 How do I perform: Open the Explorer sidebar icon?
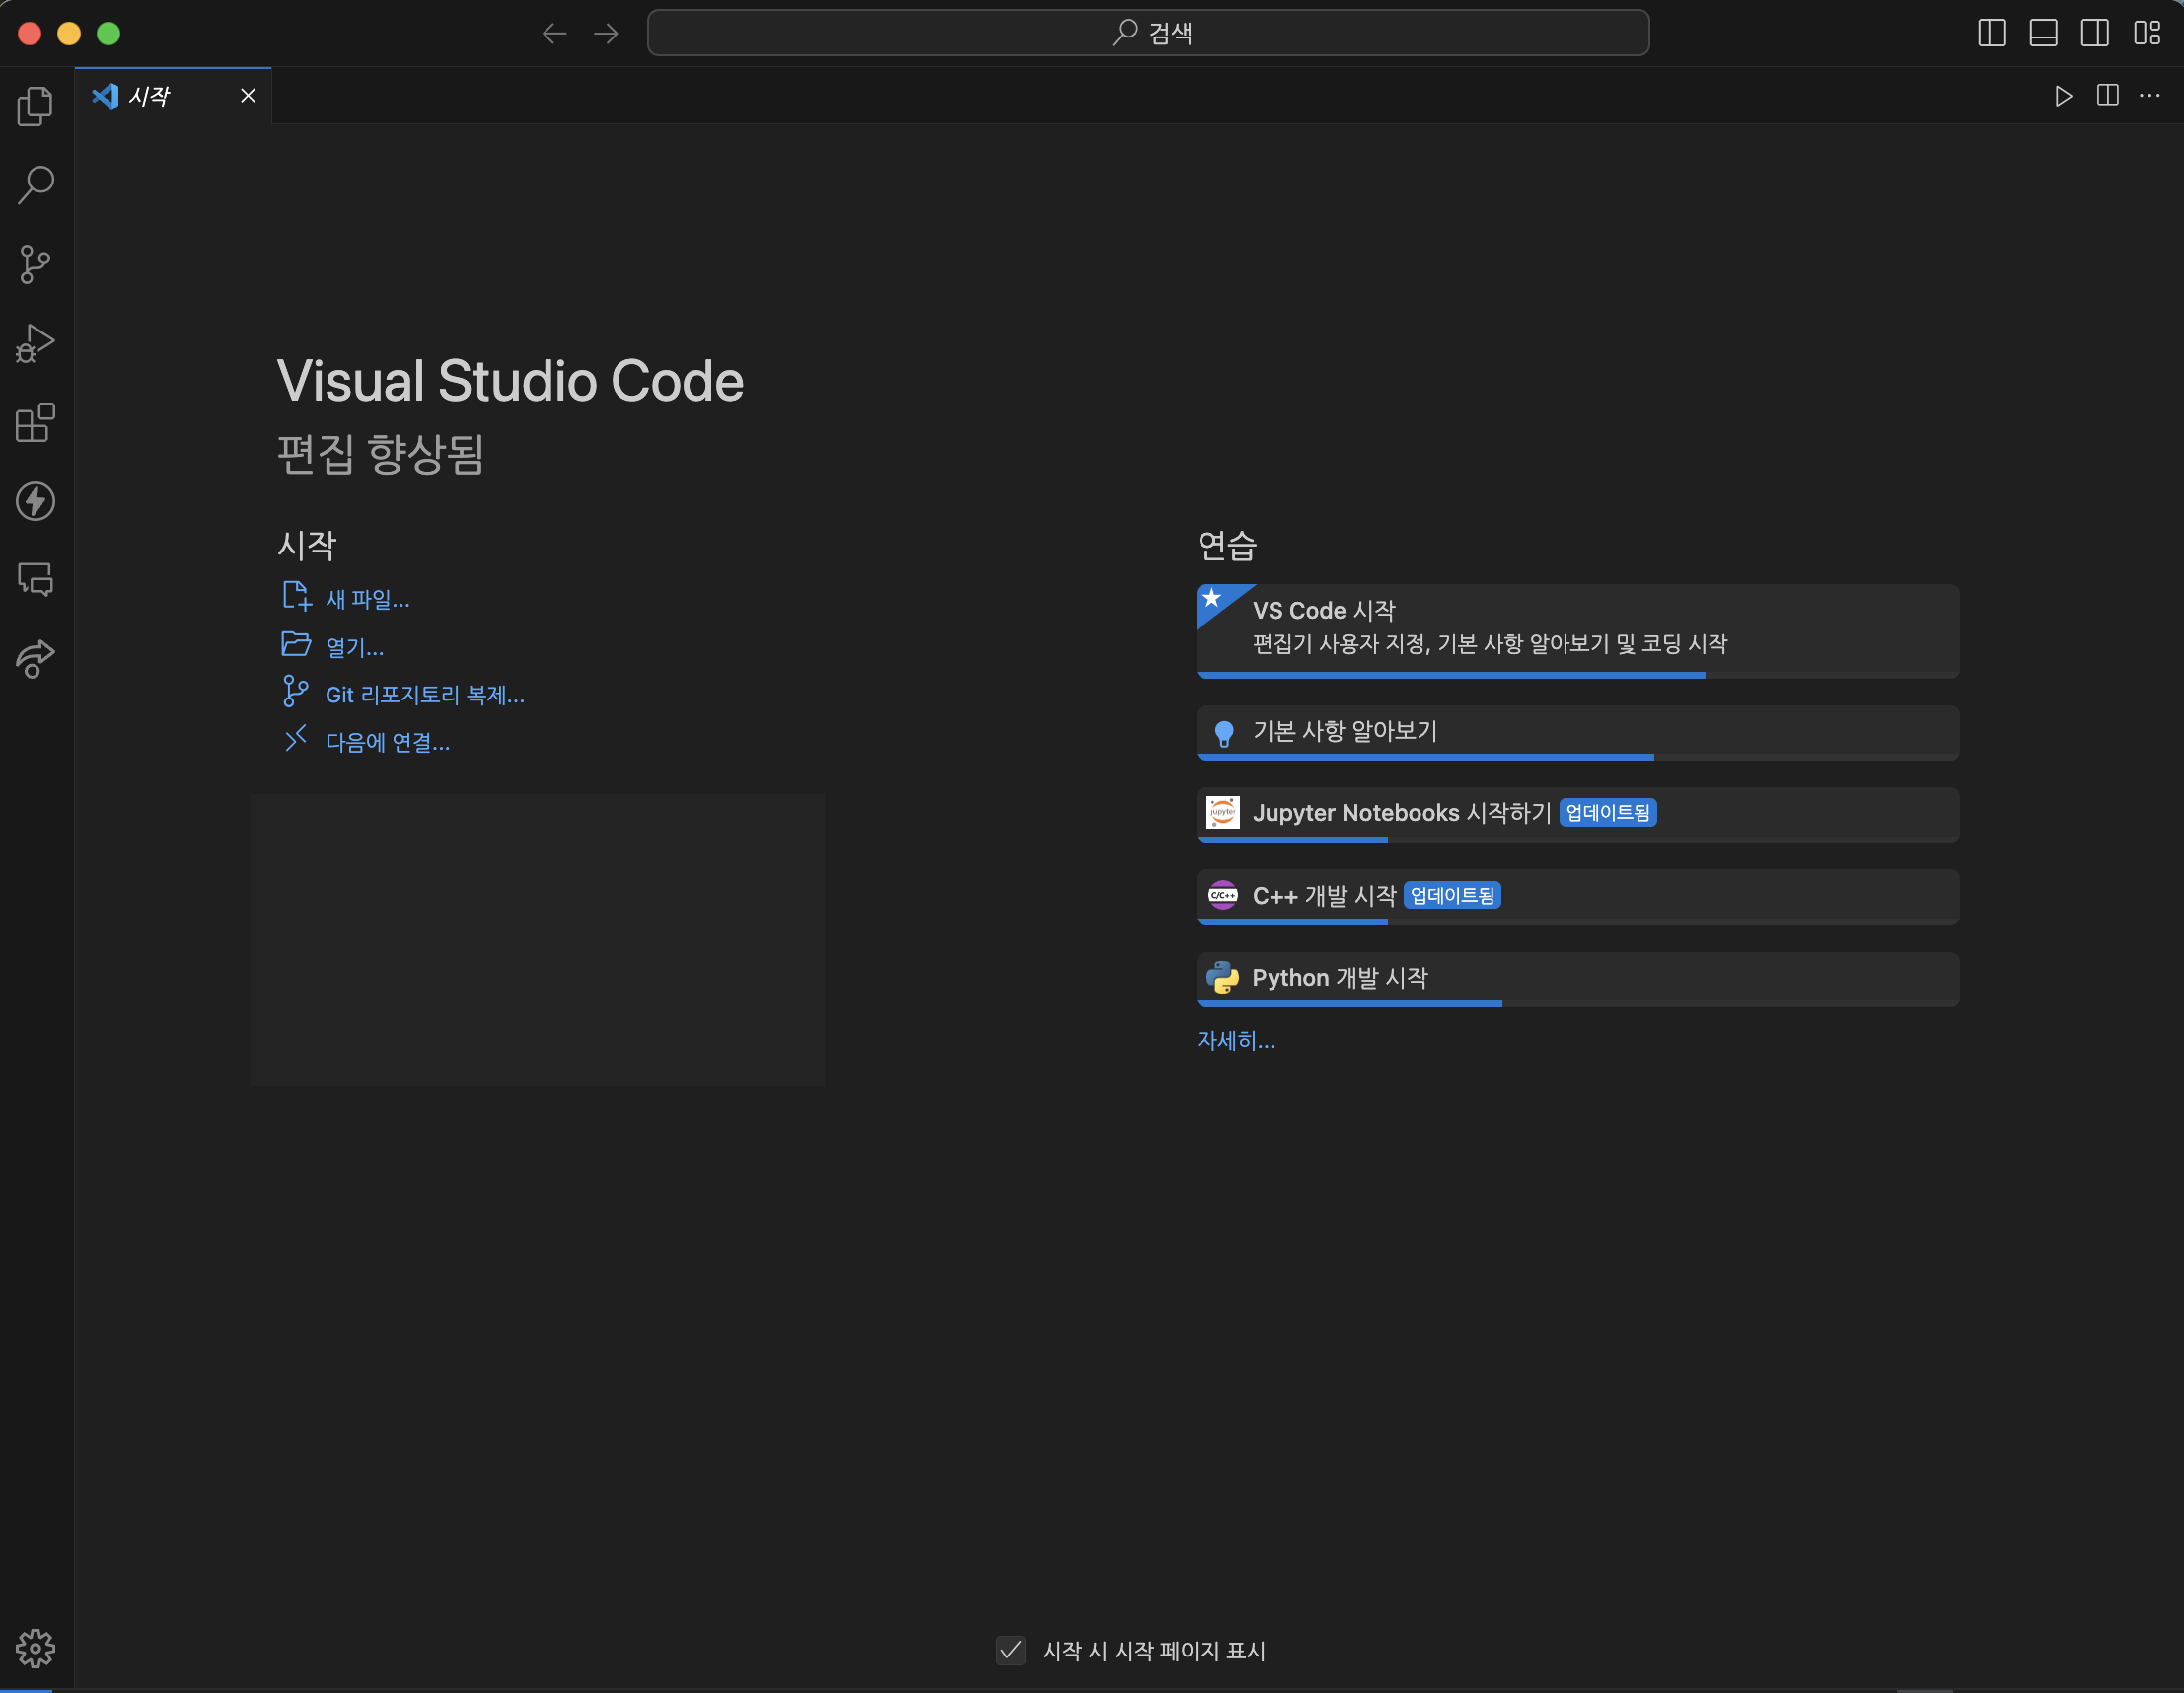[x=35, y=106]
